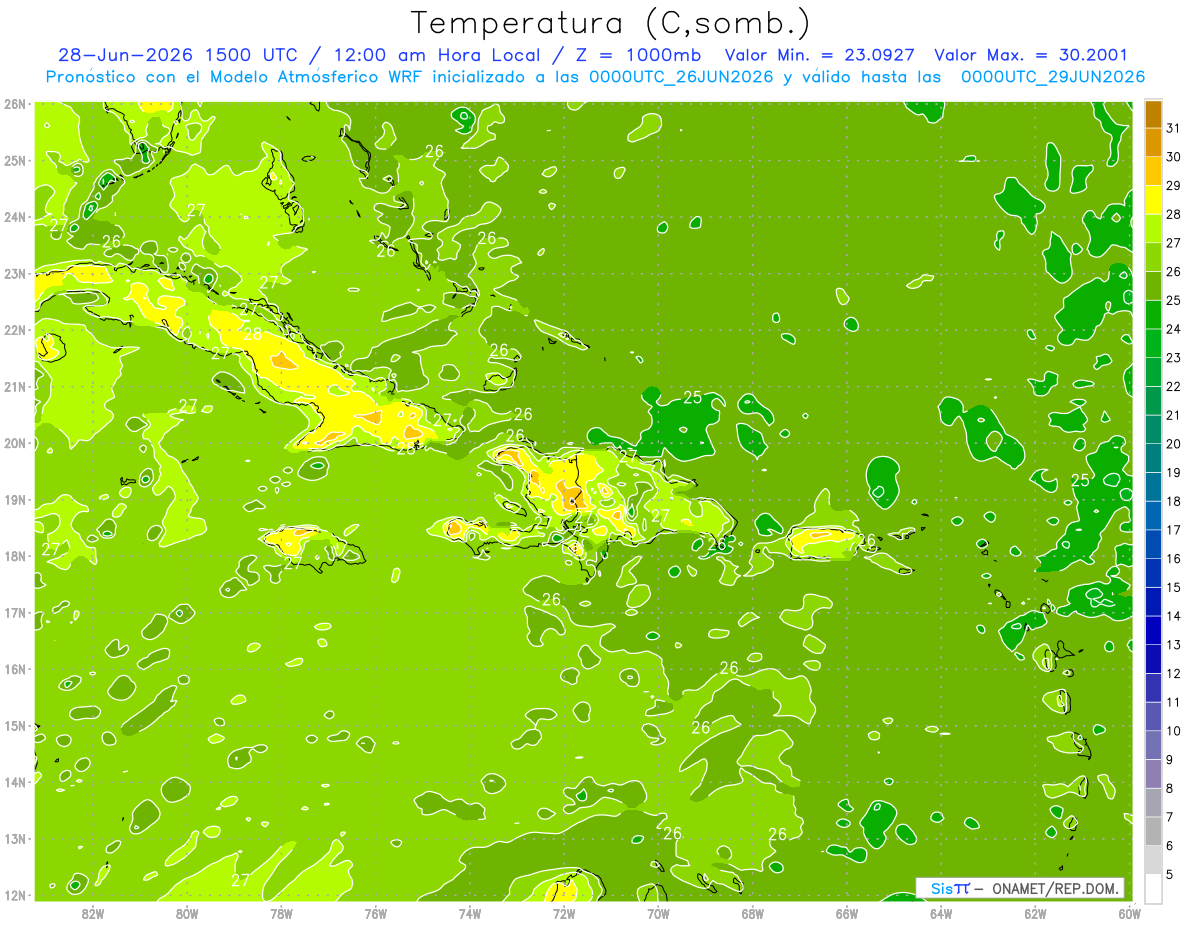1200x927 pixels.
Task: Click the longitude label "60W"
Action: (x=1130, y=913)
